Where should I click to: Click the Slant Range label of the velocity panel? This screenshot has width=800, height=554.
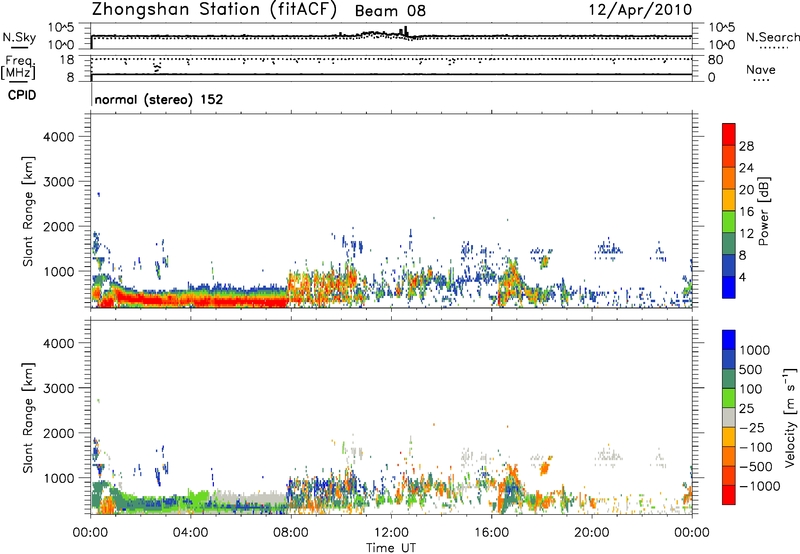pos(28,417)
